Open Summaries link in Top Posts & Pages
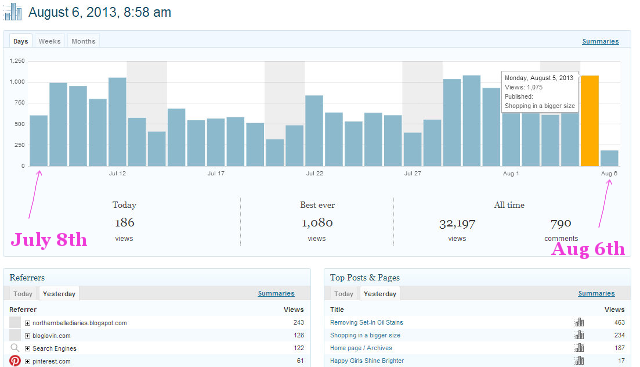This screenshot has height=367, width=640. point(596,293)
